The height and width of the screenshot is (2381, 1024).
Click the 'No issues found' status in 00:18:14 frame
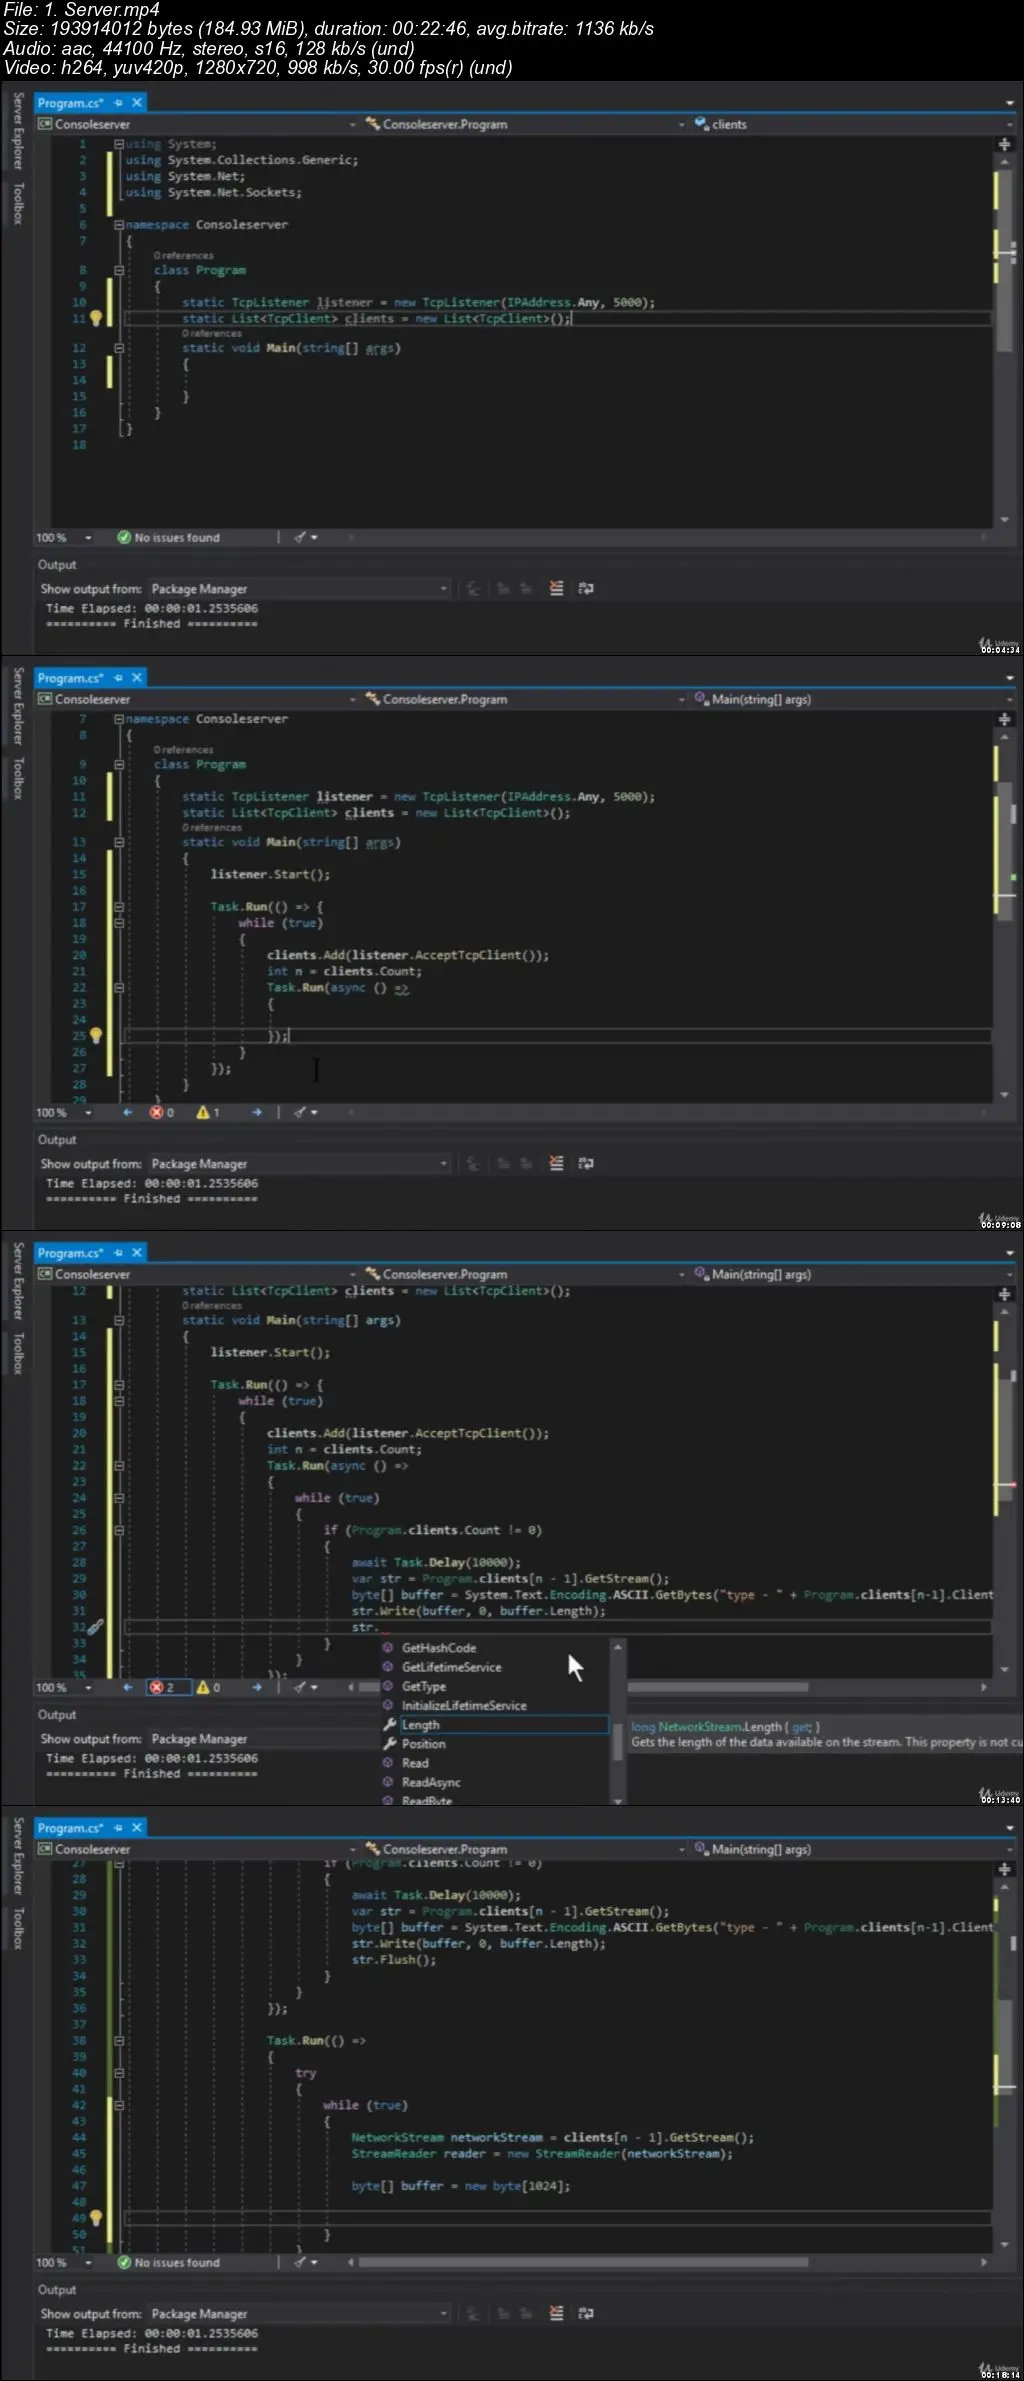(x=177, y=2262)
